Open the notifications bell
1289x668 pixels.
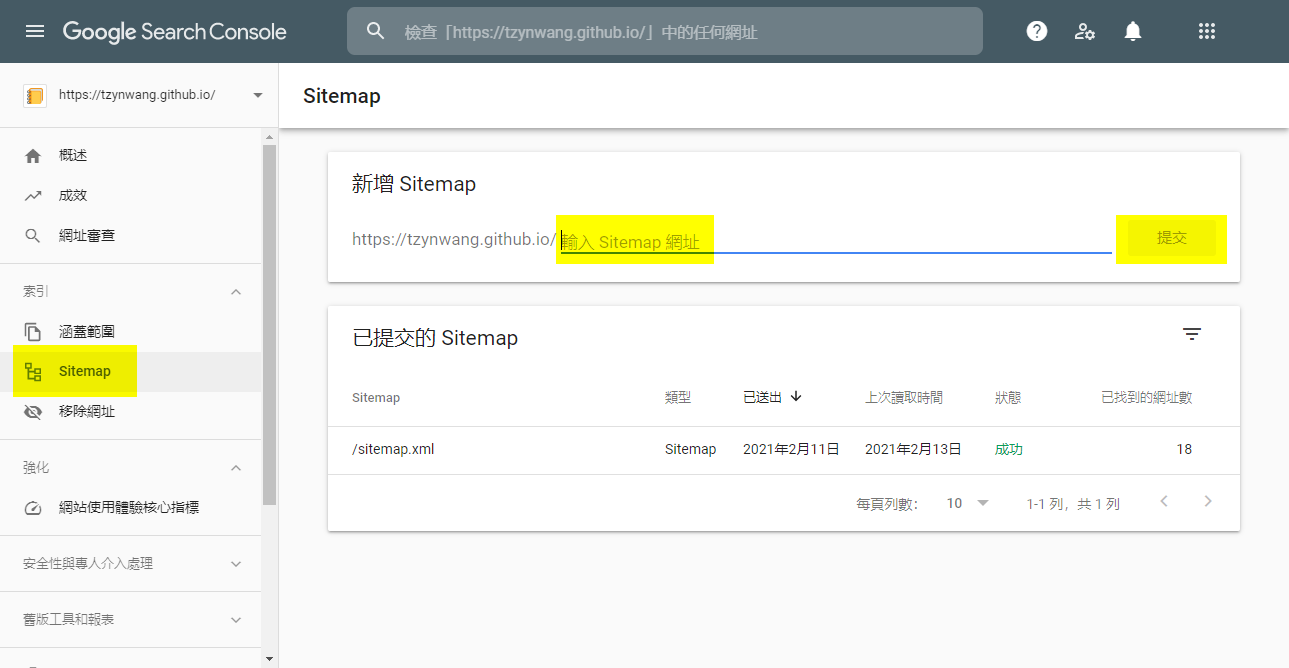(1133, 31)
